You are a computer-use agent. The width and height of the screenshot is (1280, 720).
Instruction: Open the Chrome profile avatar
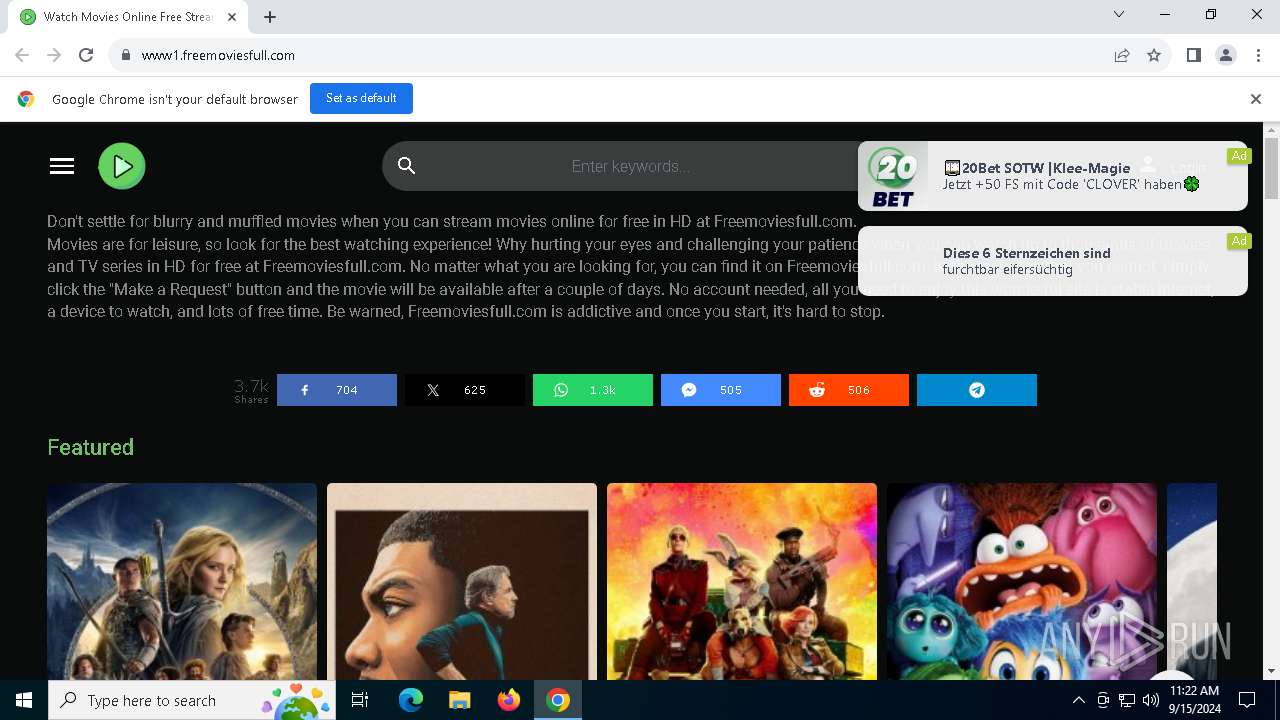point(1226,55)
